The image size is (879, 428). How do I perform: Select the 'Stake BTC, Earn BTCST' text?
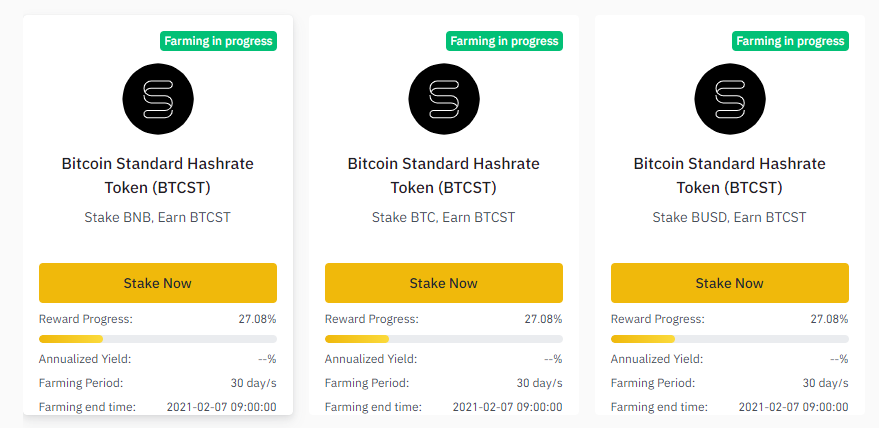click(444, 217)
